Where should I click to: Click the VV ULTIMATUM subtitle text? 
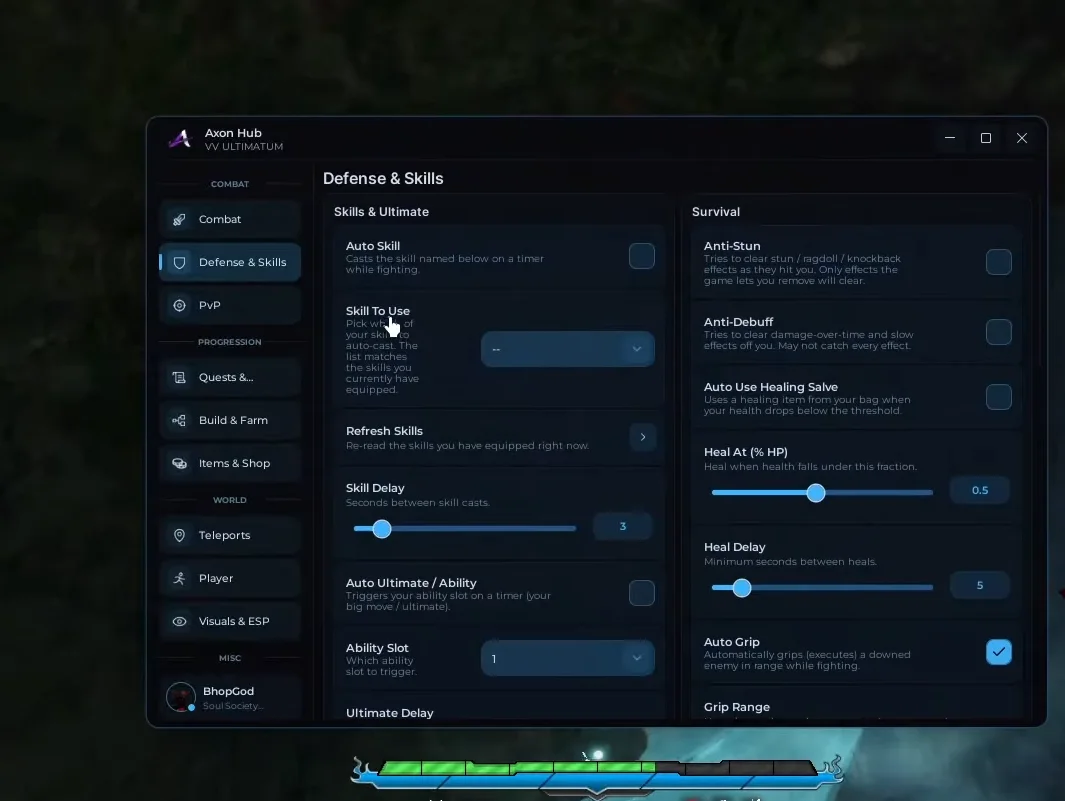point(244,147)
